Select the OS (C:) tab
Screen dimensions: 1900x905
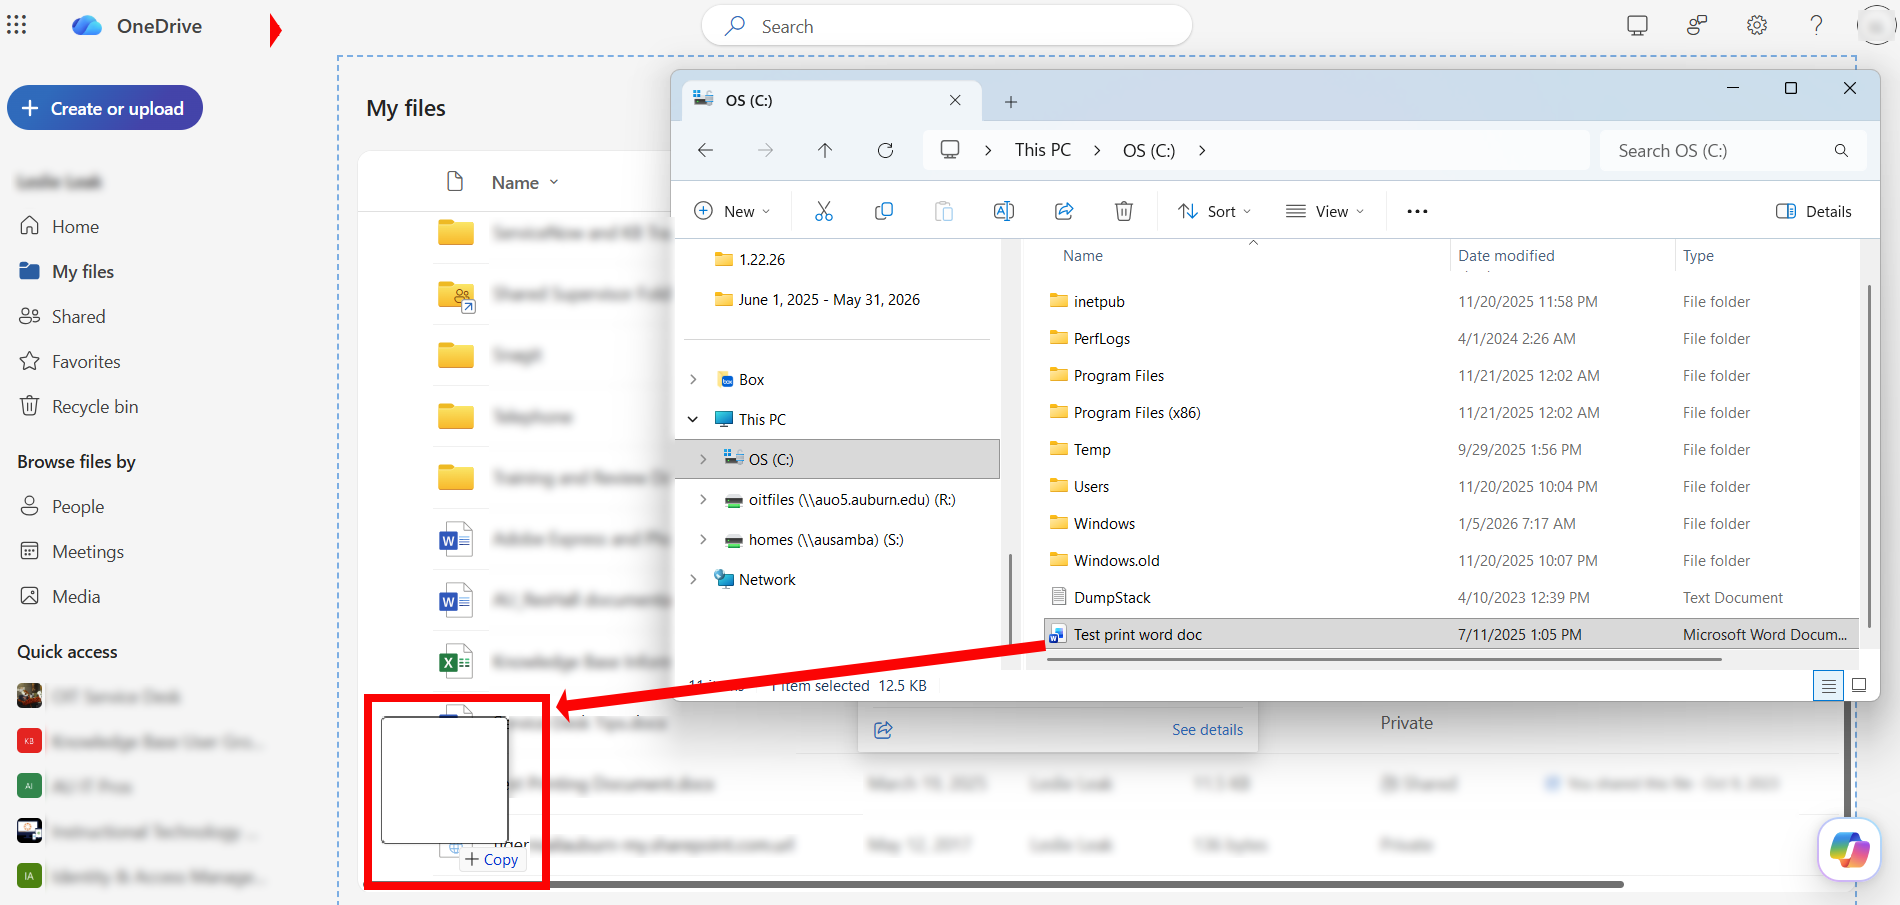[x=790, y=100]
